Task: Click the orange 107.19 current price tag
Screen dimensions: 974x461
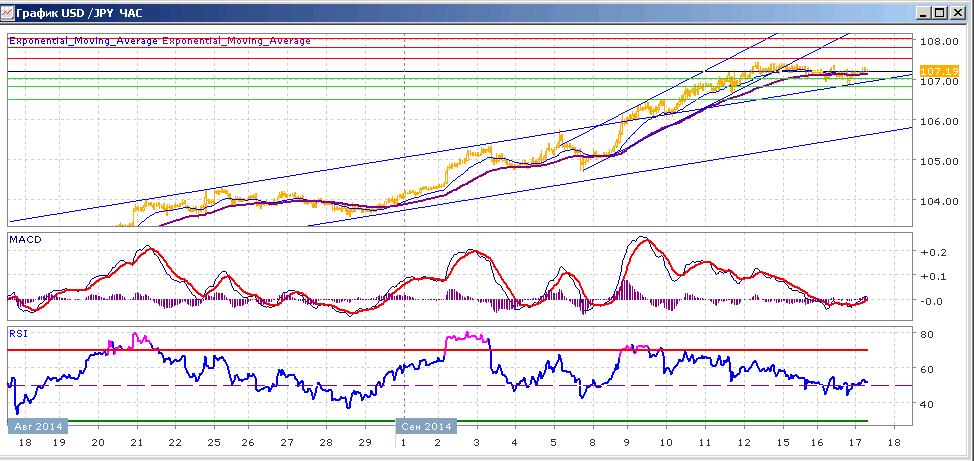Action: (934, 71)
